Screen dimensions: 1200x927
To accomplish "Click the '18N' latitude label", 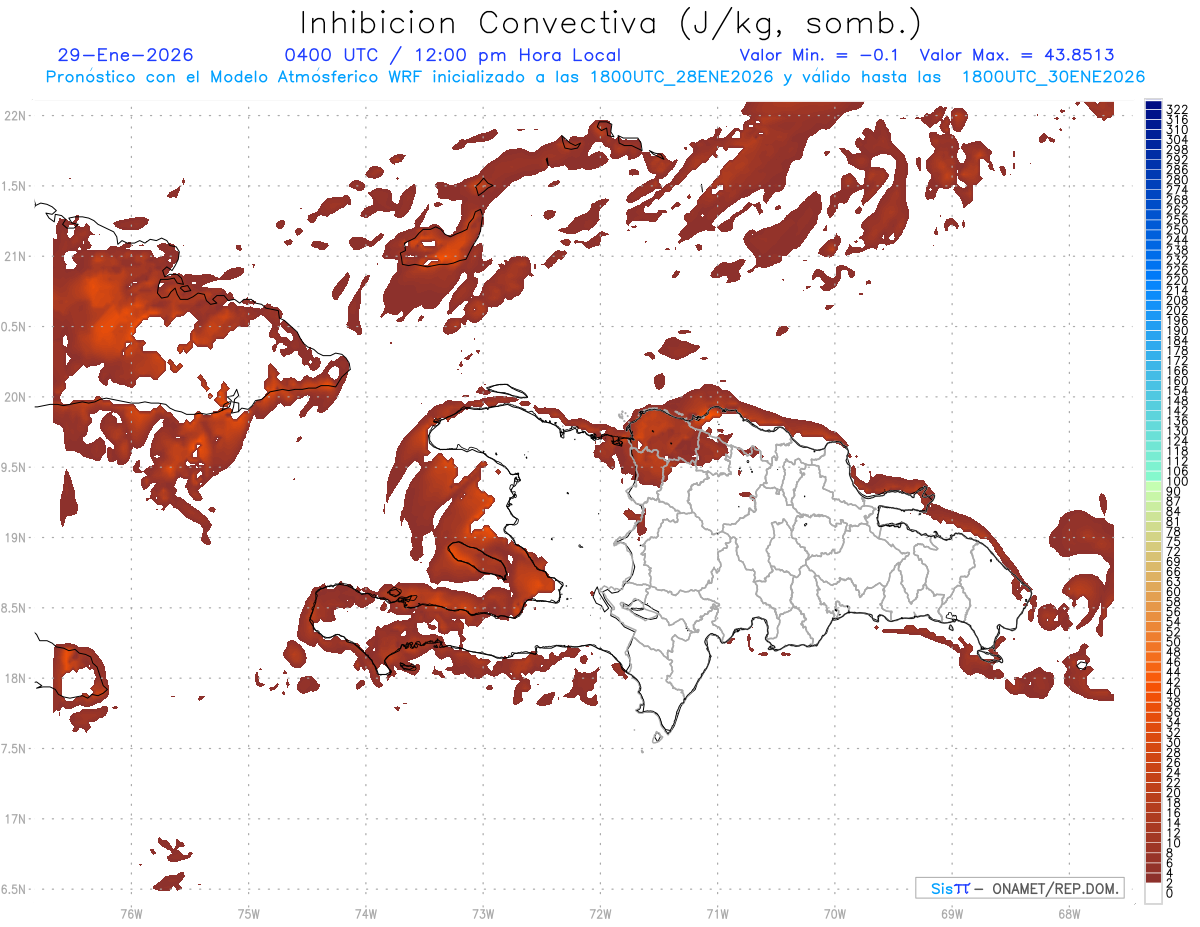I will [15, 678].
